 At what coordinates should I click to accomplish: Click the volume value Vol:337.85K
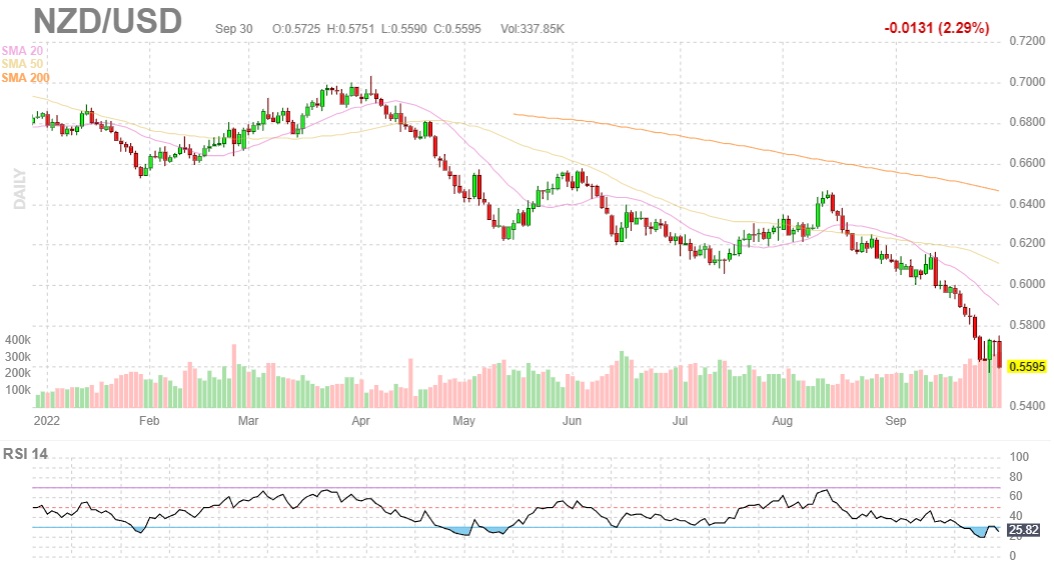click(x=532, y=29)
